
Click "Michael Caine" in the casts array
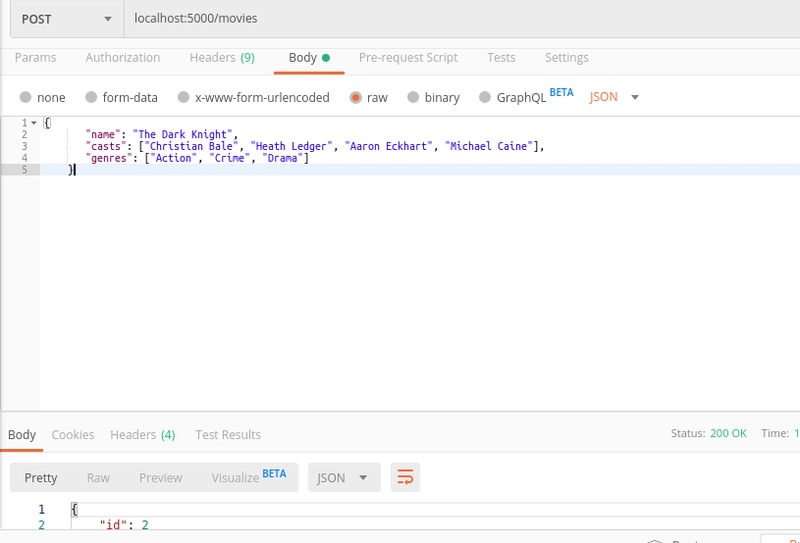[489, 146]
